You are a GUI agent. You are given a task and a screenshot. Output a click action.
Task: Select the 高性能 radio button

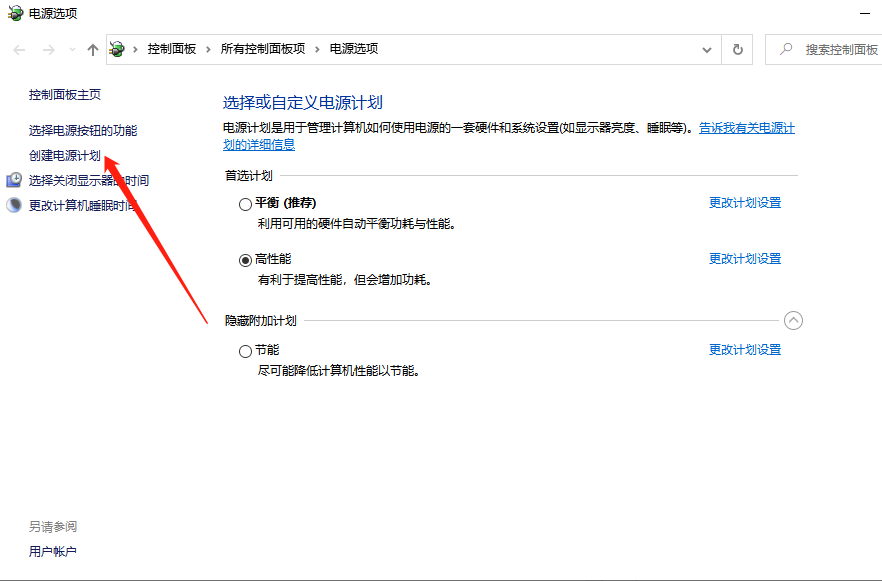[245, 258]
